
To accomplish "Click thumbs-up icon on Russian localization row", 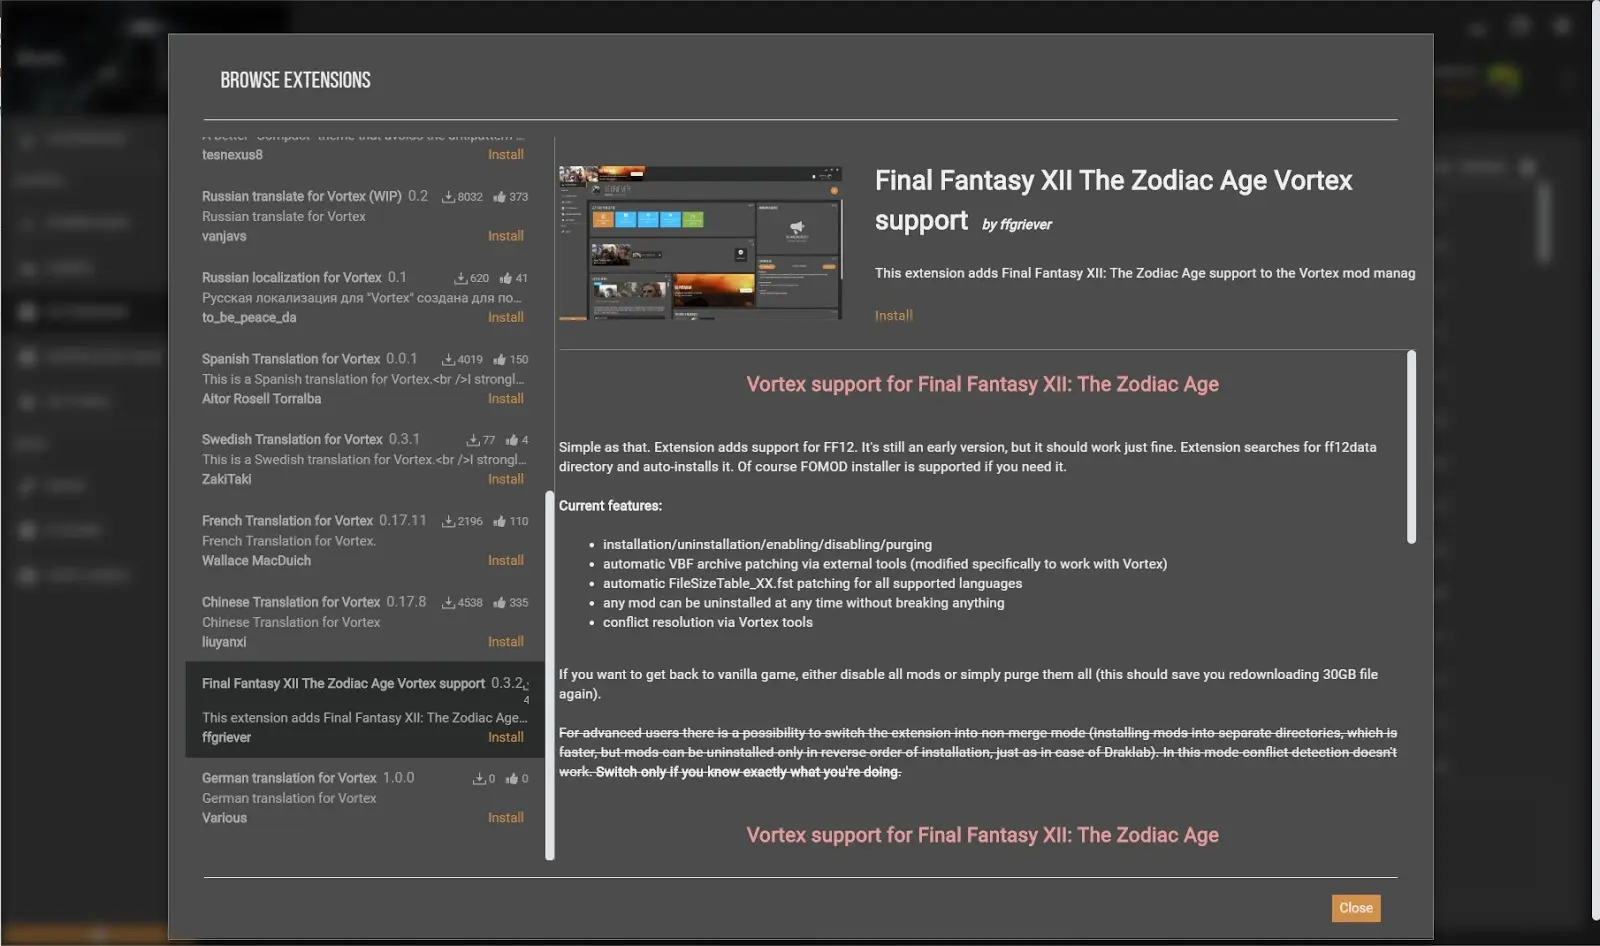I will point(506,278).
